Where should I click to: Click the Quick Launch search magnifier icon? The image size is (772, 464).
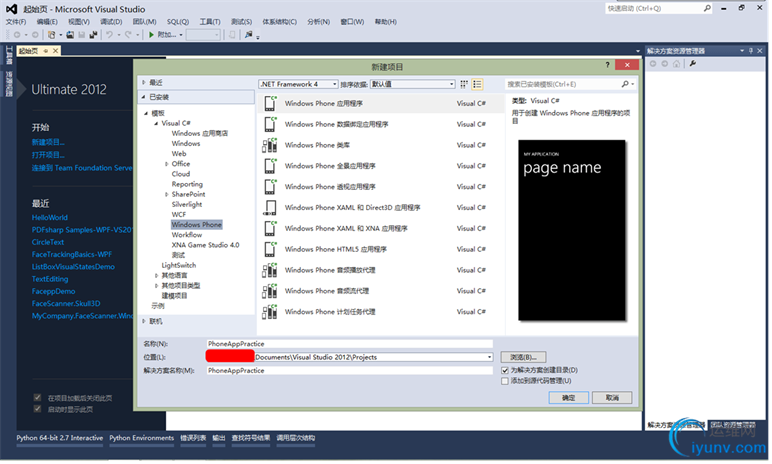pyautogui.click(x=708, y=8)
